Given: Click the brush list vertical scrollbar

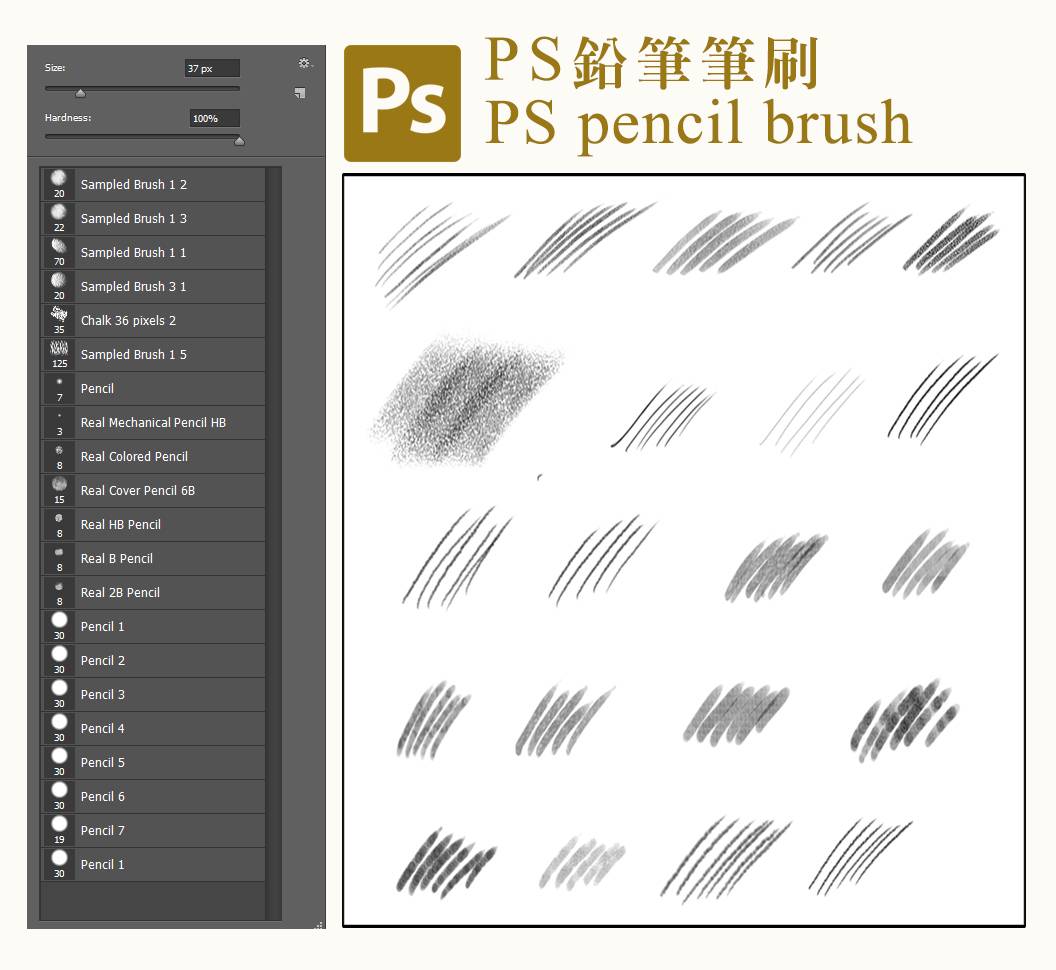Looking at the screenshot, I should tap(273, 543).
